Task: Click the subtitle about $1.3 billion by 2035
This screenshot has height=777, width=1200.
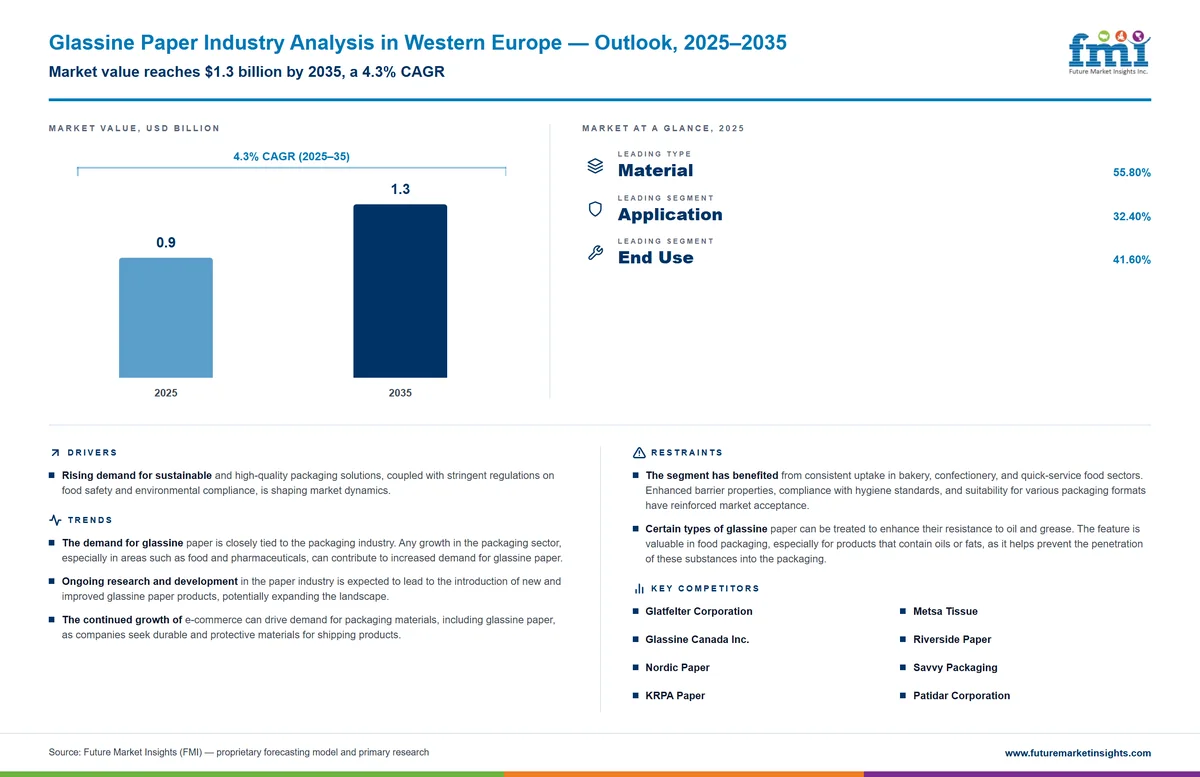Action: (247, 72)
